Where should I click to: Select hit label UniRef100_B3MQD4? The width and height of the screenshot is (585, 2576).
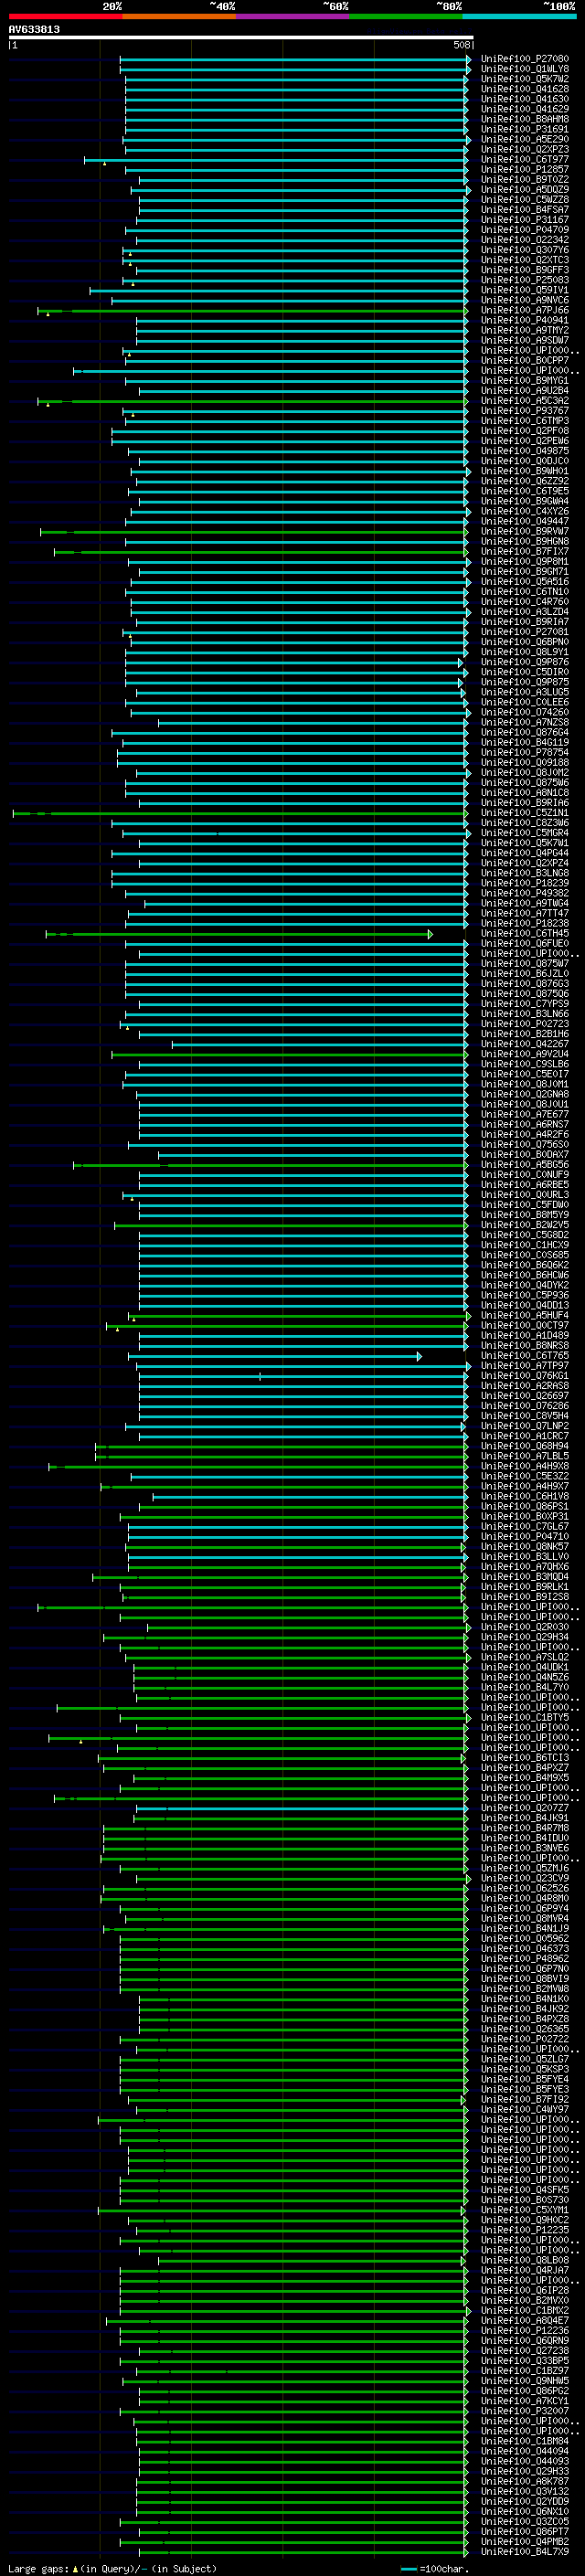pos(524,1577)
